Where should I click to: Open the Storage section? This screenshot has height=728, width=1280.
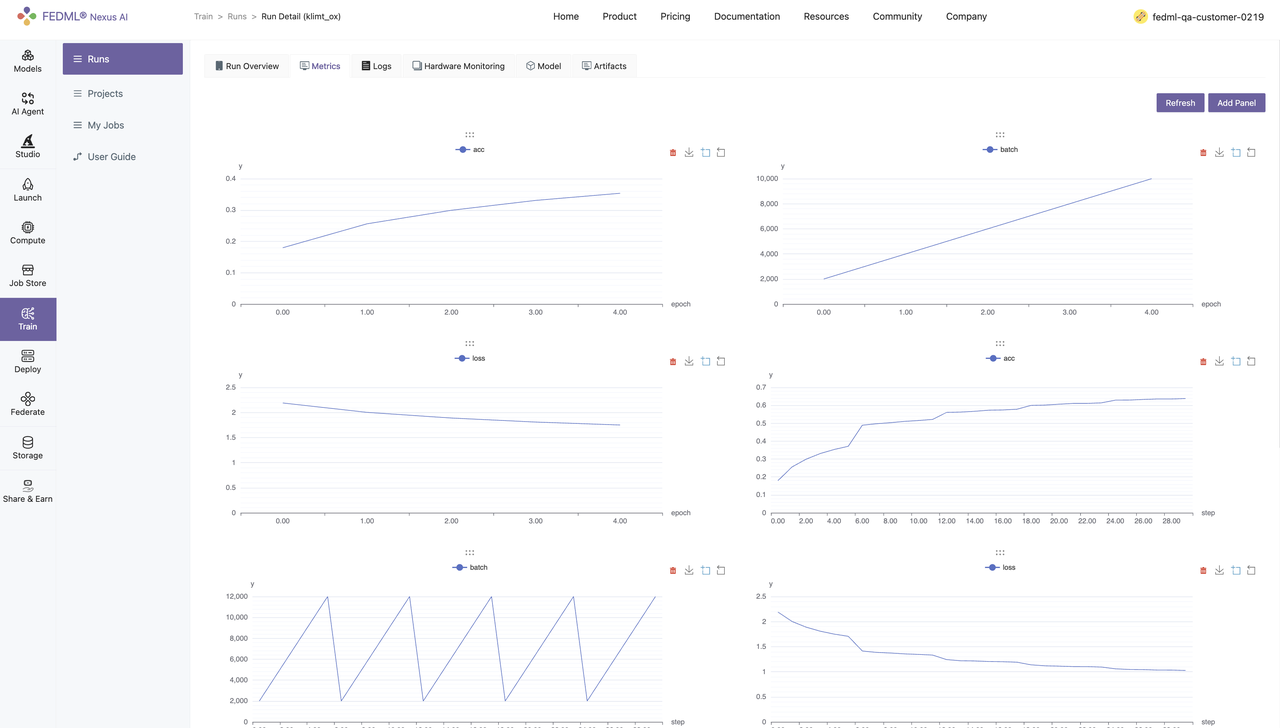(x=28, y=448)
